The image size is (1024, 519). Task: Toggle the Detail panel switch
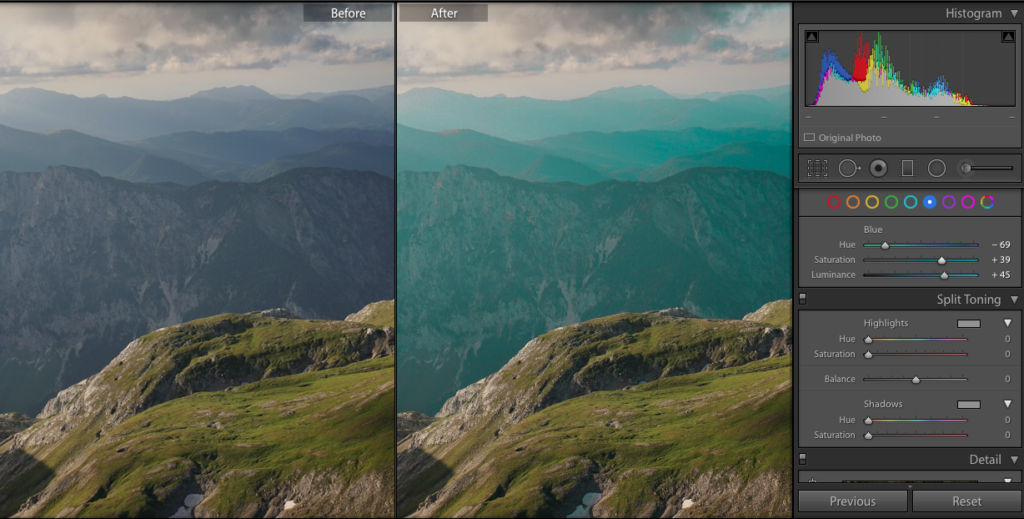coord(802,459)
